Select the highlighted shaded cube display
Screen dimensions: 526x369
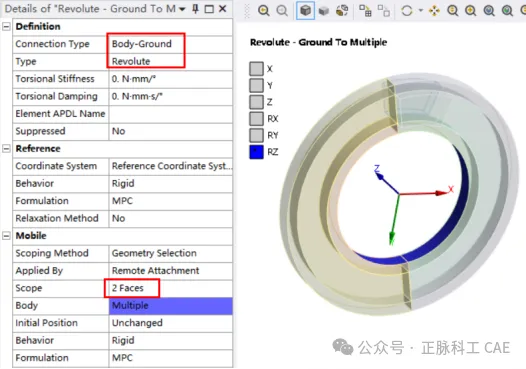pyautogui.click(x=305, y=10)
